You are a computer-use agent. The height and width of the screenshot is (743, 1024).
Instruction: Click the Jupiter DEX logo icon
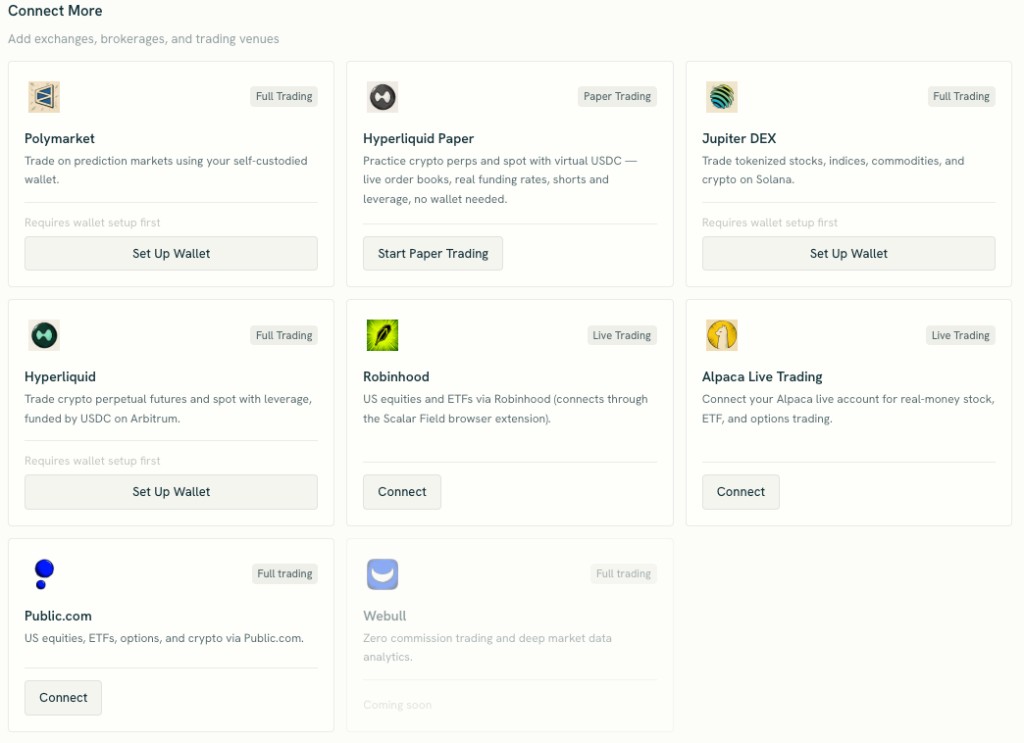pos(721,97)
